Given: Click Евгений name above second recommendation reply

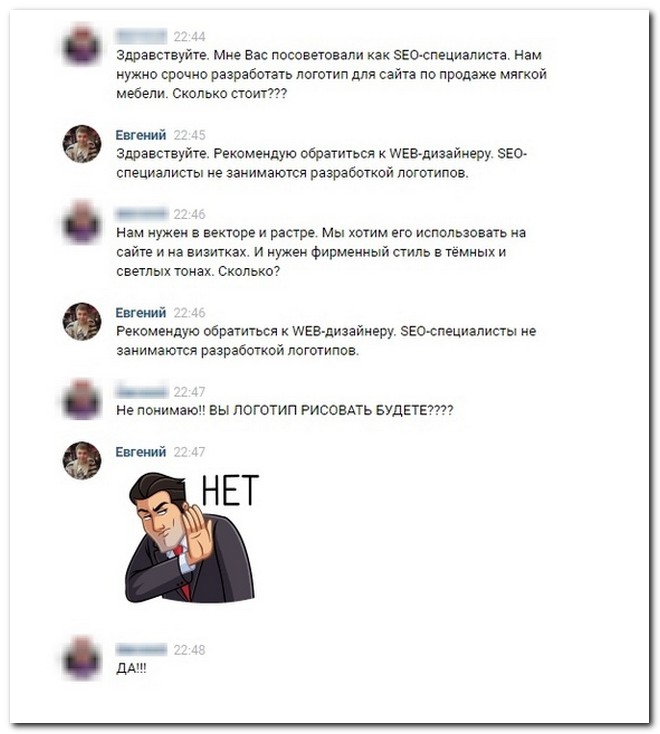Looking at the screenshot, I should pyautogui.click(x=141, y=312).
